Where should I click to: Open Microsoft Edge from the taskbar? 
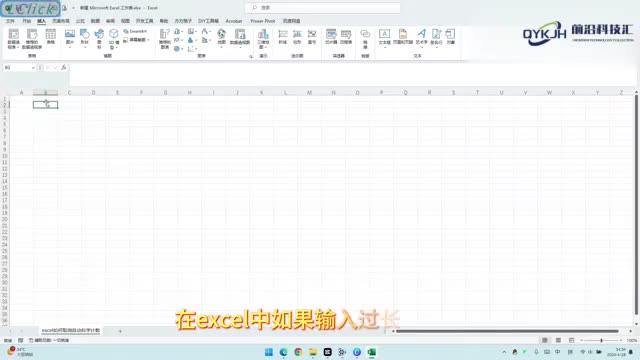coord(283,352)
